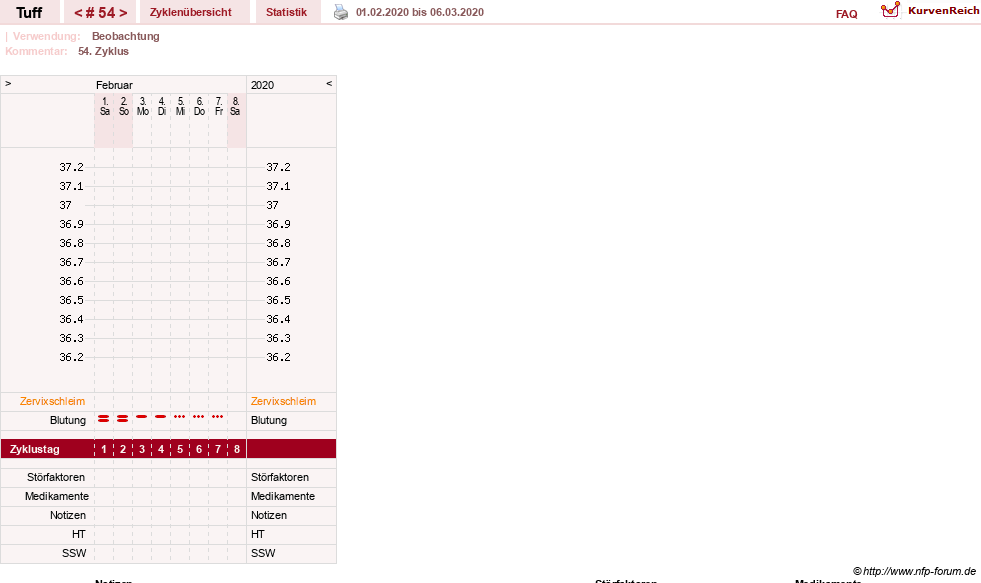The height and width of the screenshot is (583, 981).
Task: Click the > arrow left of Februar
Action: pos(8,83)
